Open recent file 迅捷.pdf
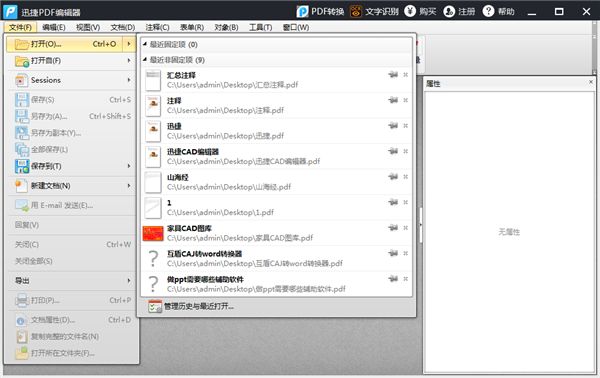The width and height of the screenshot is (600, 378). tap(277, 131)
